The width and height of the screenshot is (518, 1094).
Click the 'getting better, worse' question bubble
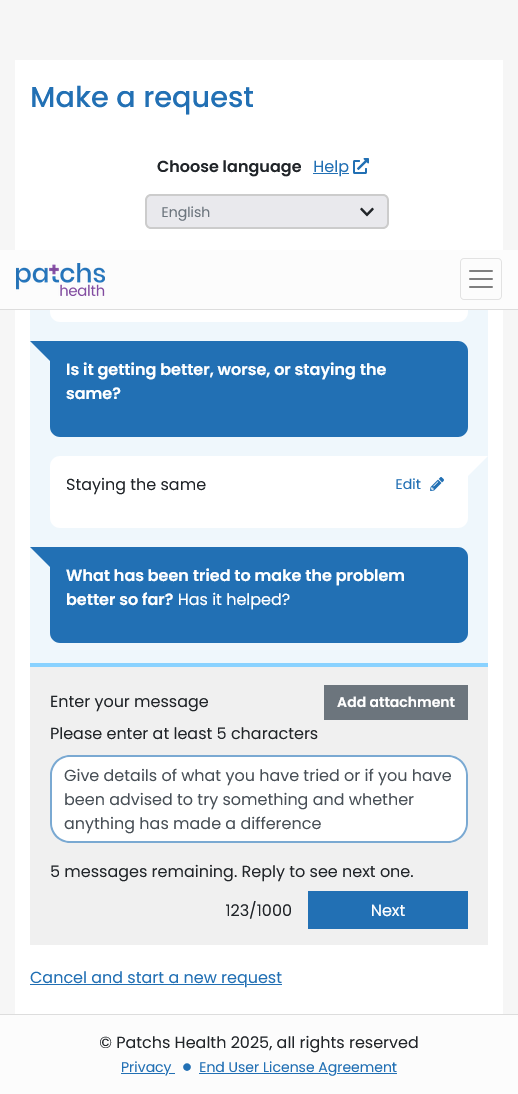259,389
